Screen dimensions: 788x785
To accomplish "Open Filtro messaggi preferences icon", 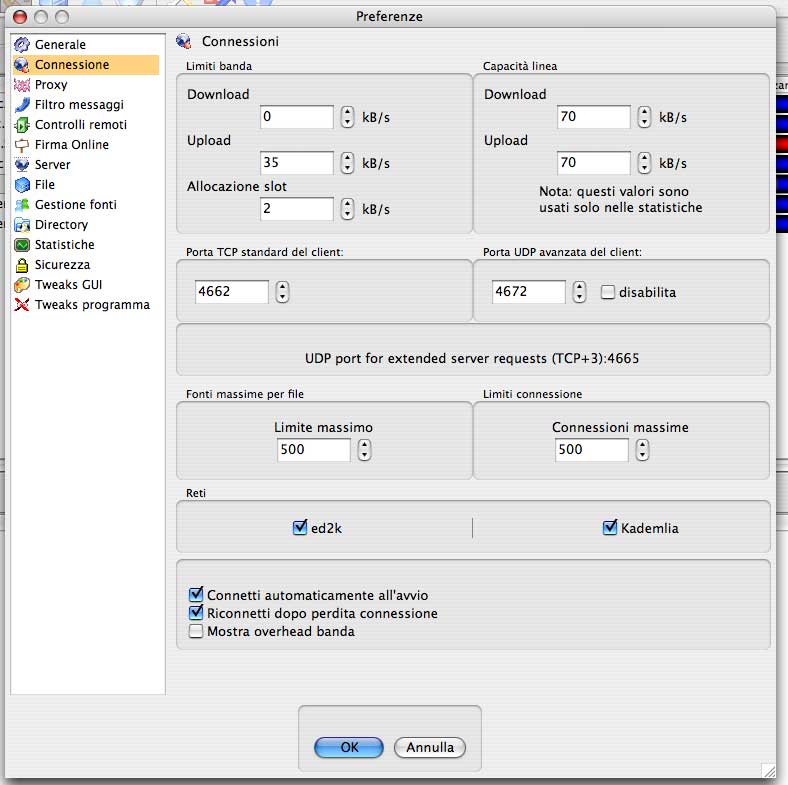I will click(x=22, y=105).
